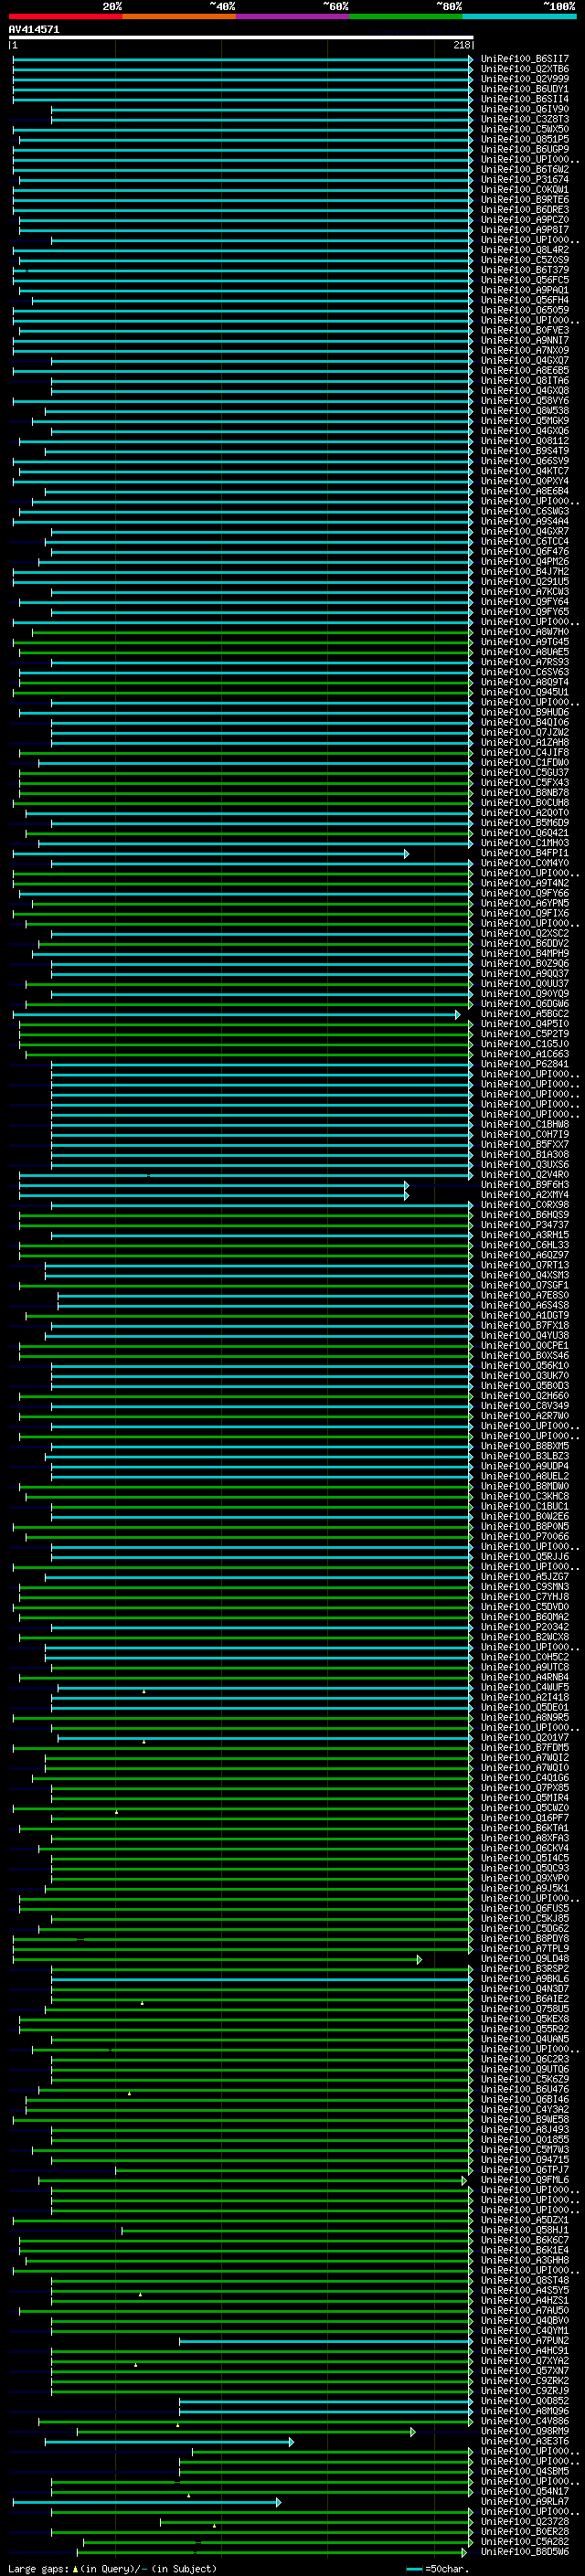This screenshot has width=585, height=2576.
Task: Click the short alignment bar for UniRef100_B9F6H3
Action: coord(214,1185)
